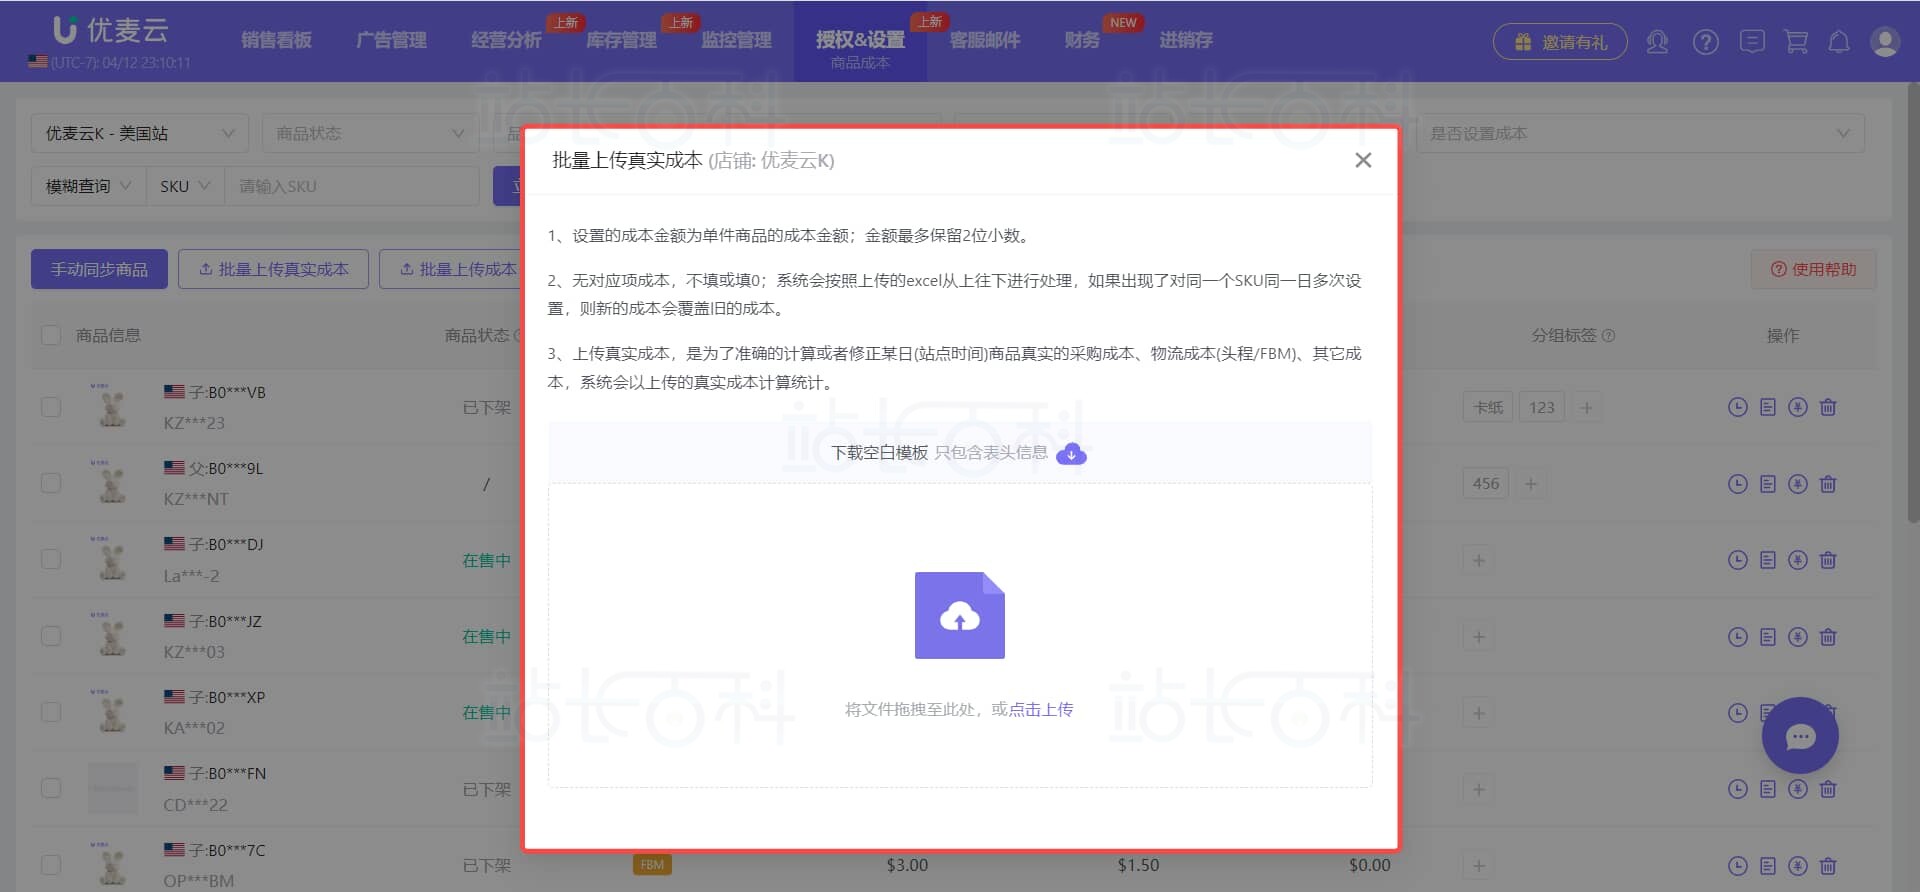
Task: Close the 批量上传真实成本 dialog with the X
Action: [1362, 160]
